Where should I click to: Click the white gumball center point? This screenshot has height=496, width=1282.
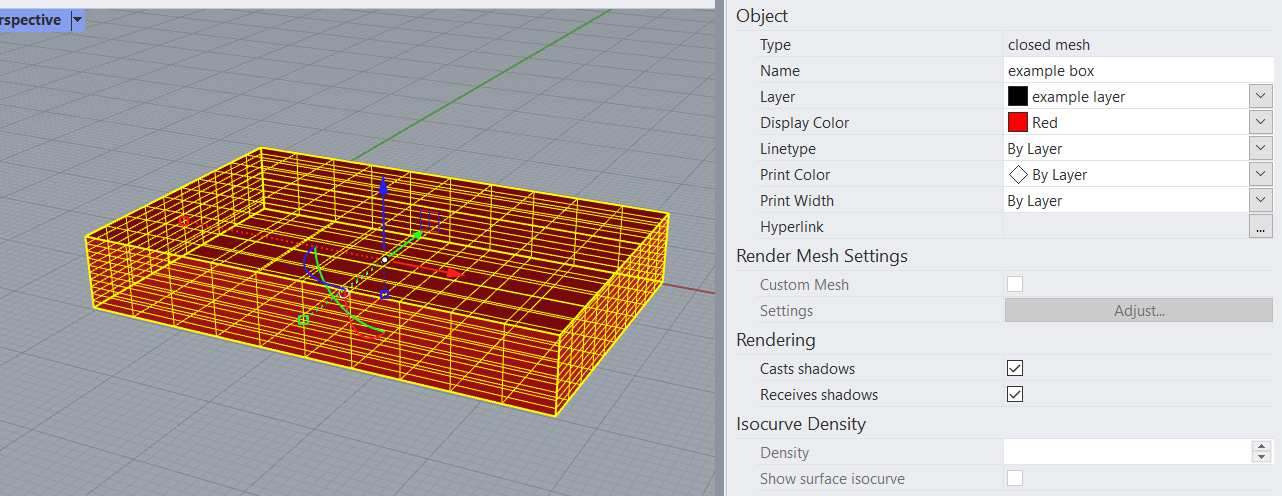pos(384,260)
